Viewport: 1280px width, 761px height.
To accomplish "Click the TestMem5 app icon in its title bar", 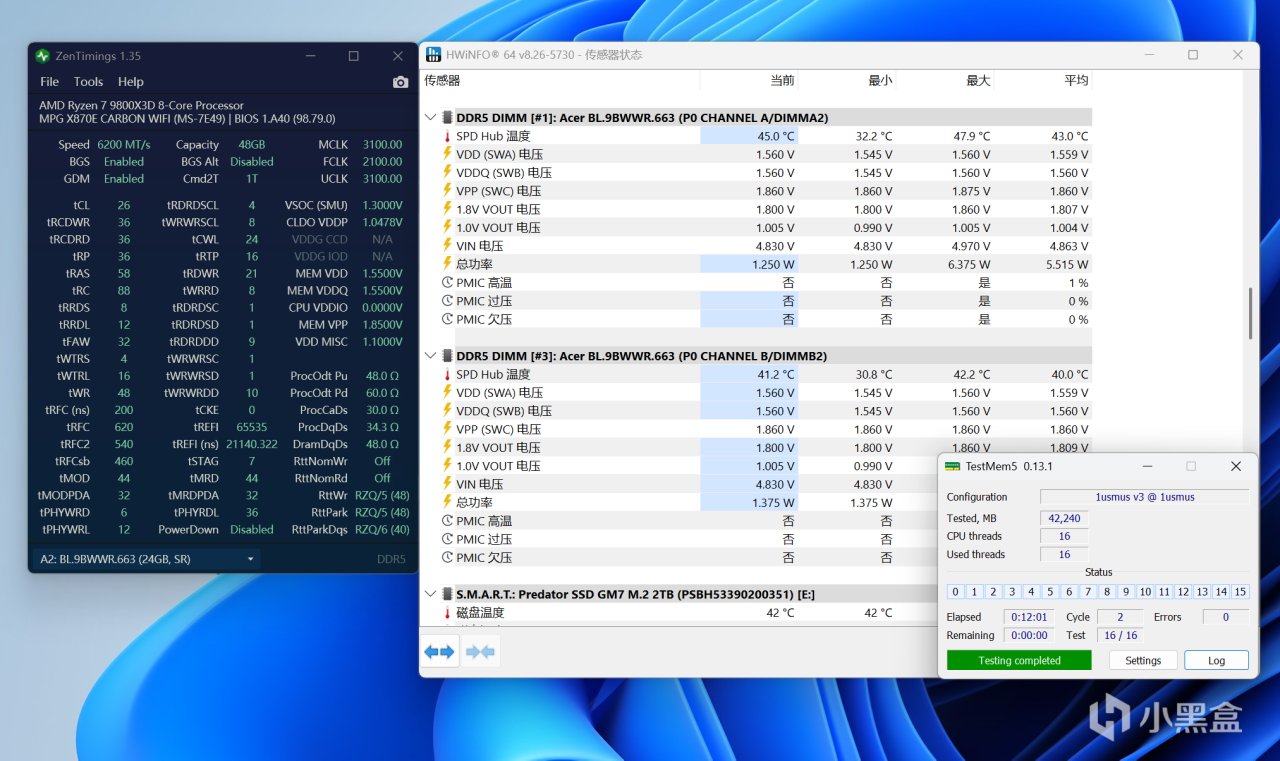I will coord(952,466).
